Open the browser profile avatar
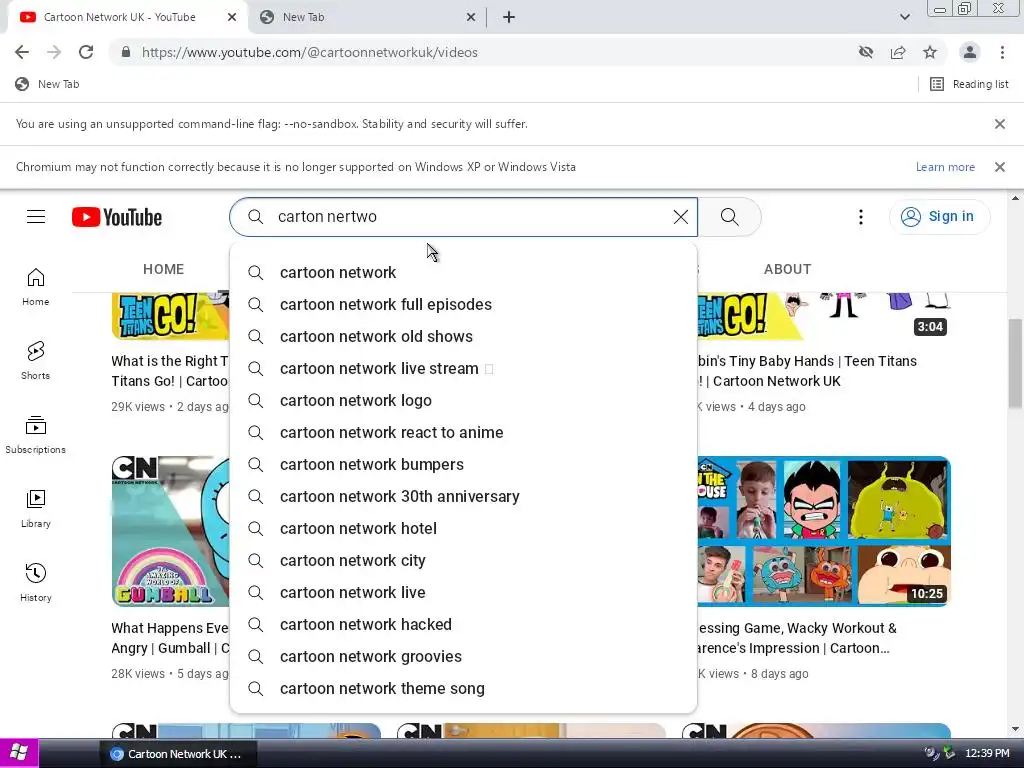Screen dimensions: 1024x768 pos(970,52)
